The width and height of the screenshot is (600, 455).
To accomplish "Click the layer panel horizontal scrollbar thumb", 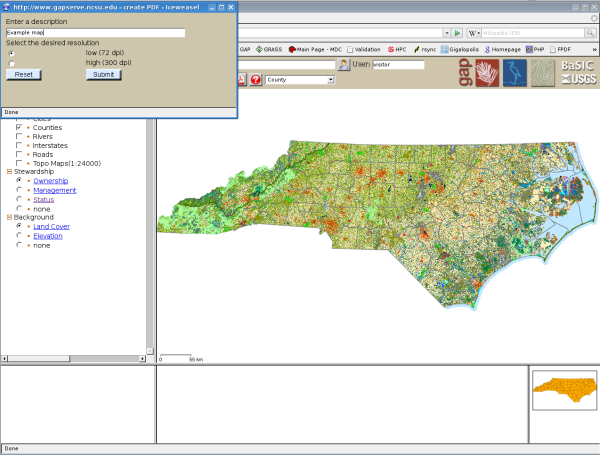I will point(39,359).
